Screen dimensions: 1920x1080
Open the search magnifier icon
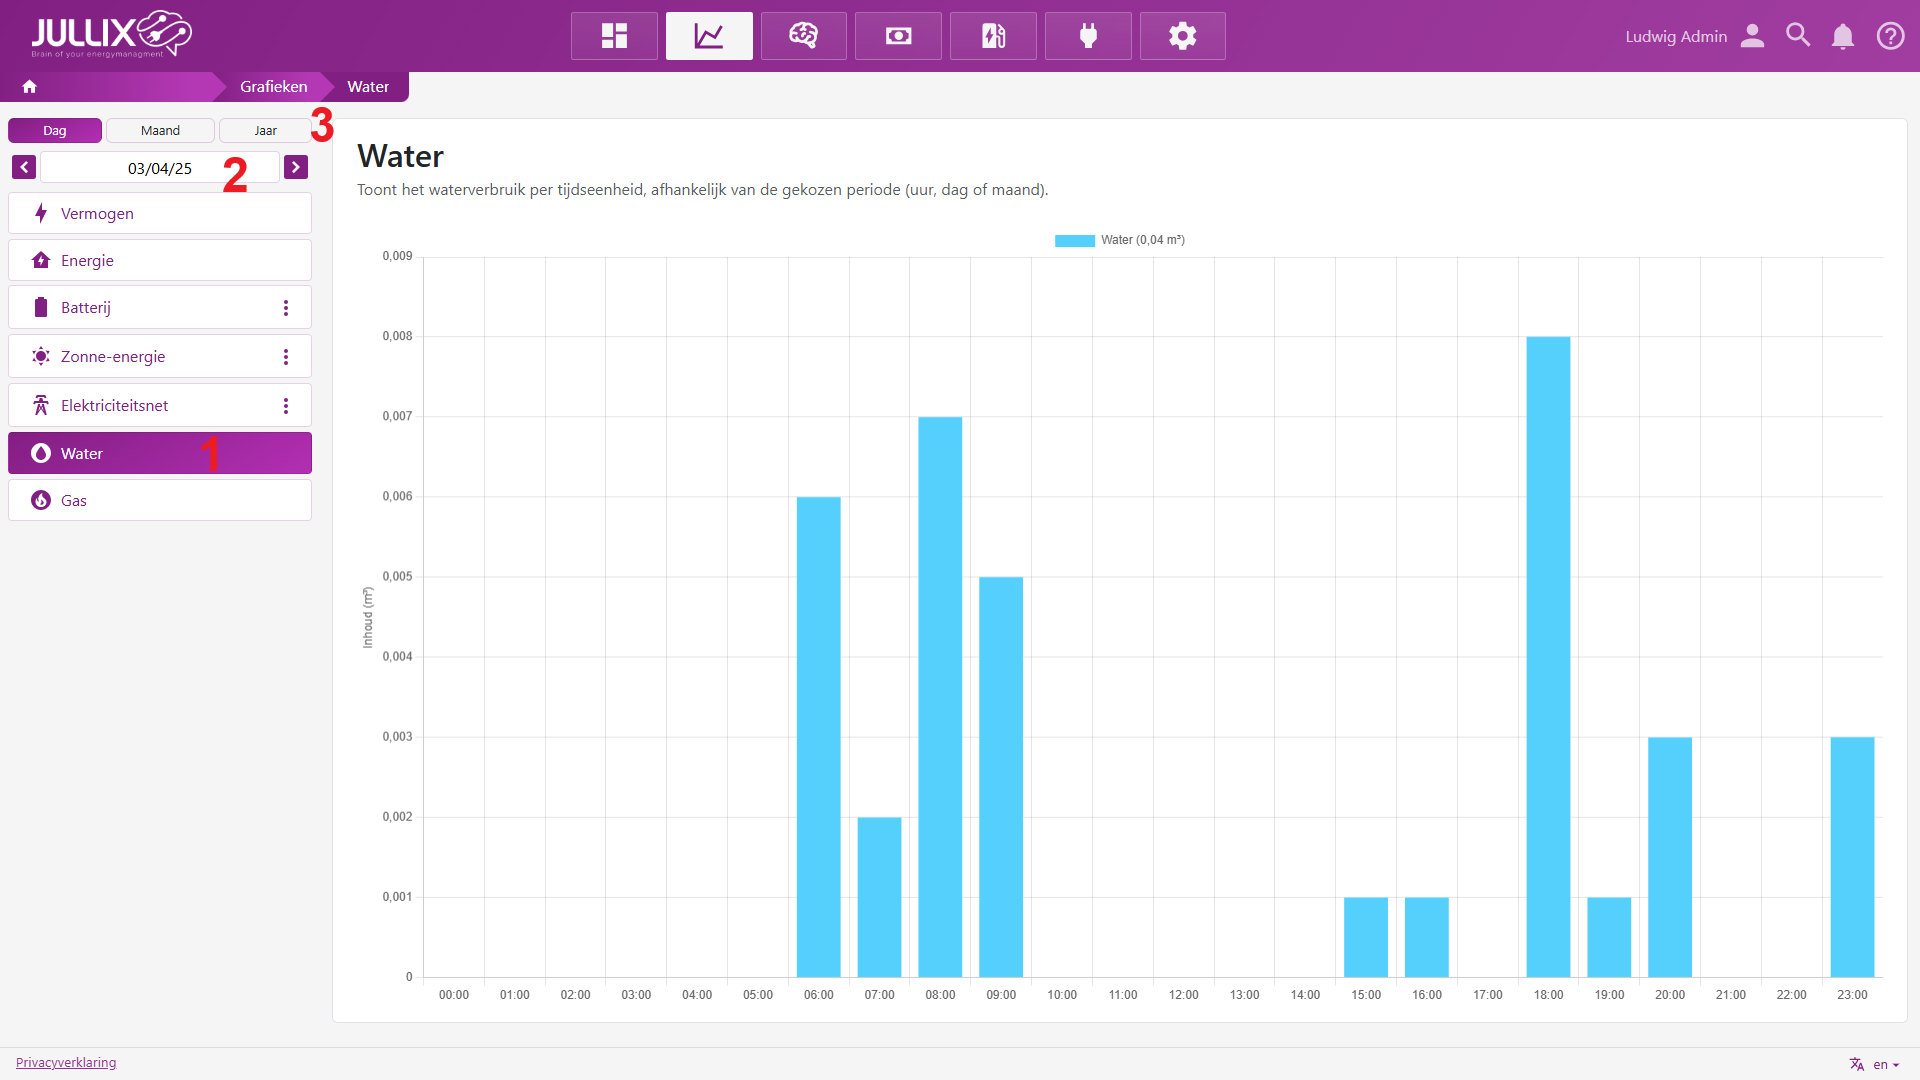pyautogui.click(x=1798, y=36)
